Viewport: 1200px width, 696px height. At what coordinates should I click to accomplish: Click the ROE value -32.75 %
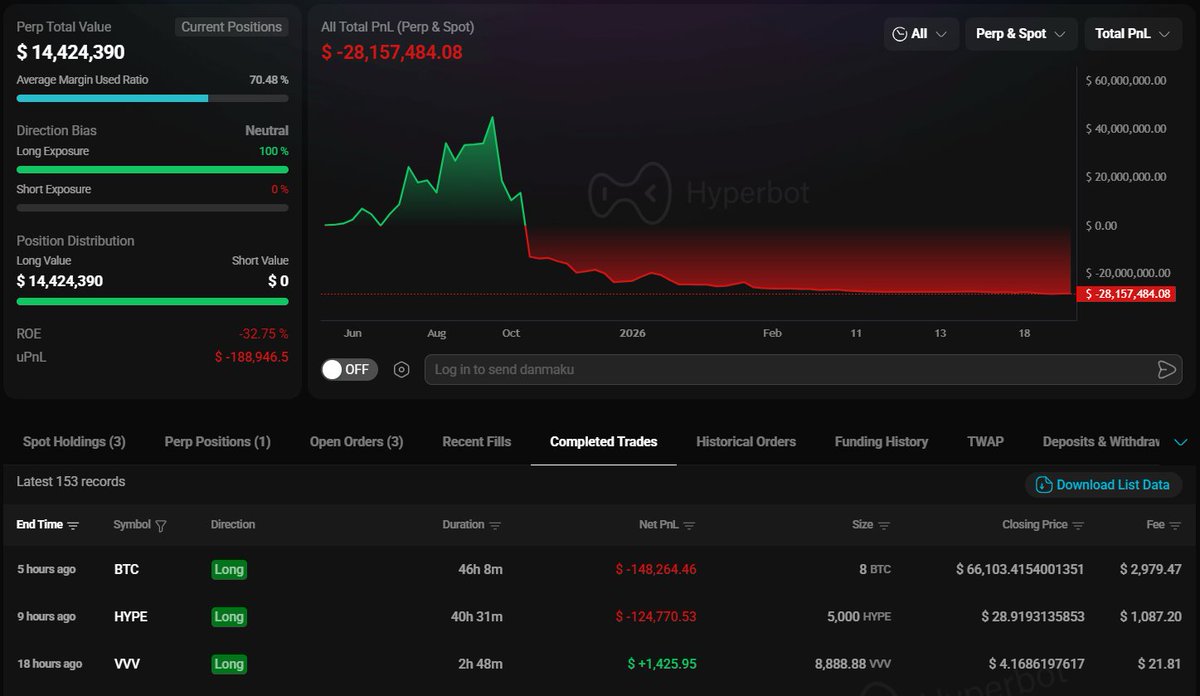click(x=264, y=334)
